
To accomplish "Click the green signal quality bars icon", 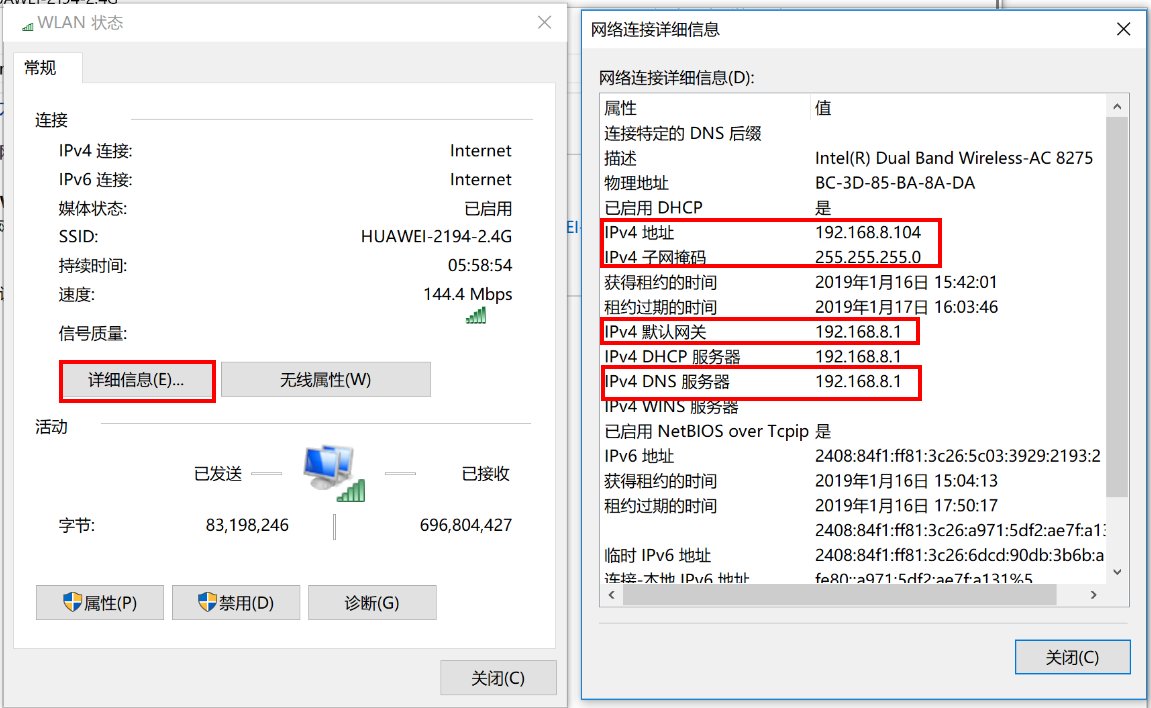I will click(476, 315).
